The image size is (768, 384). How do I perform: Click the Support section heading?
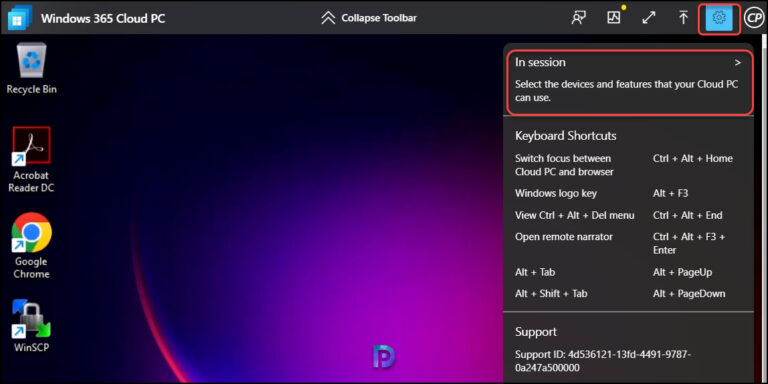(536, 332)
